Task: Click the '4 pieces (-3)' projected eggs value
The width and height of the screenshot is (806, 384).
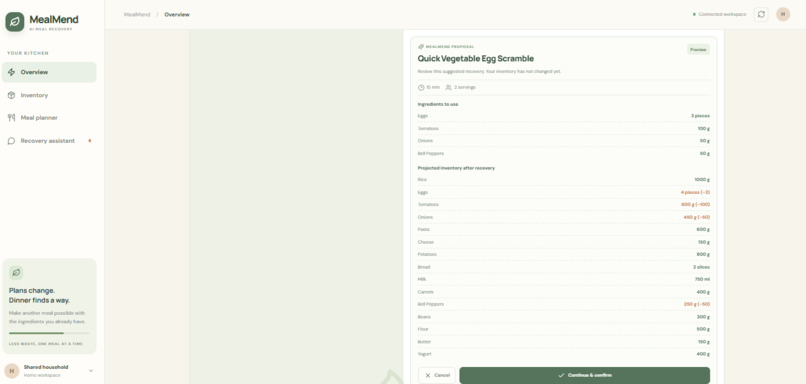Action: 695,192
